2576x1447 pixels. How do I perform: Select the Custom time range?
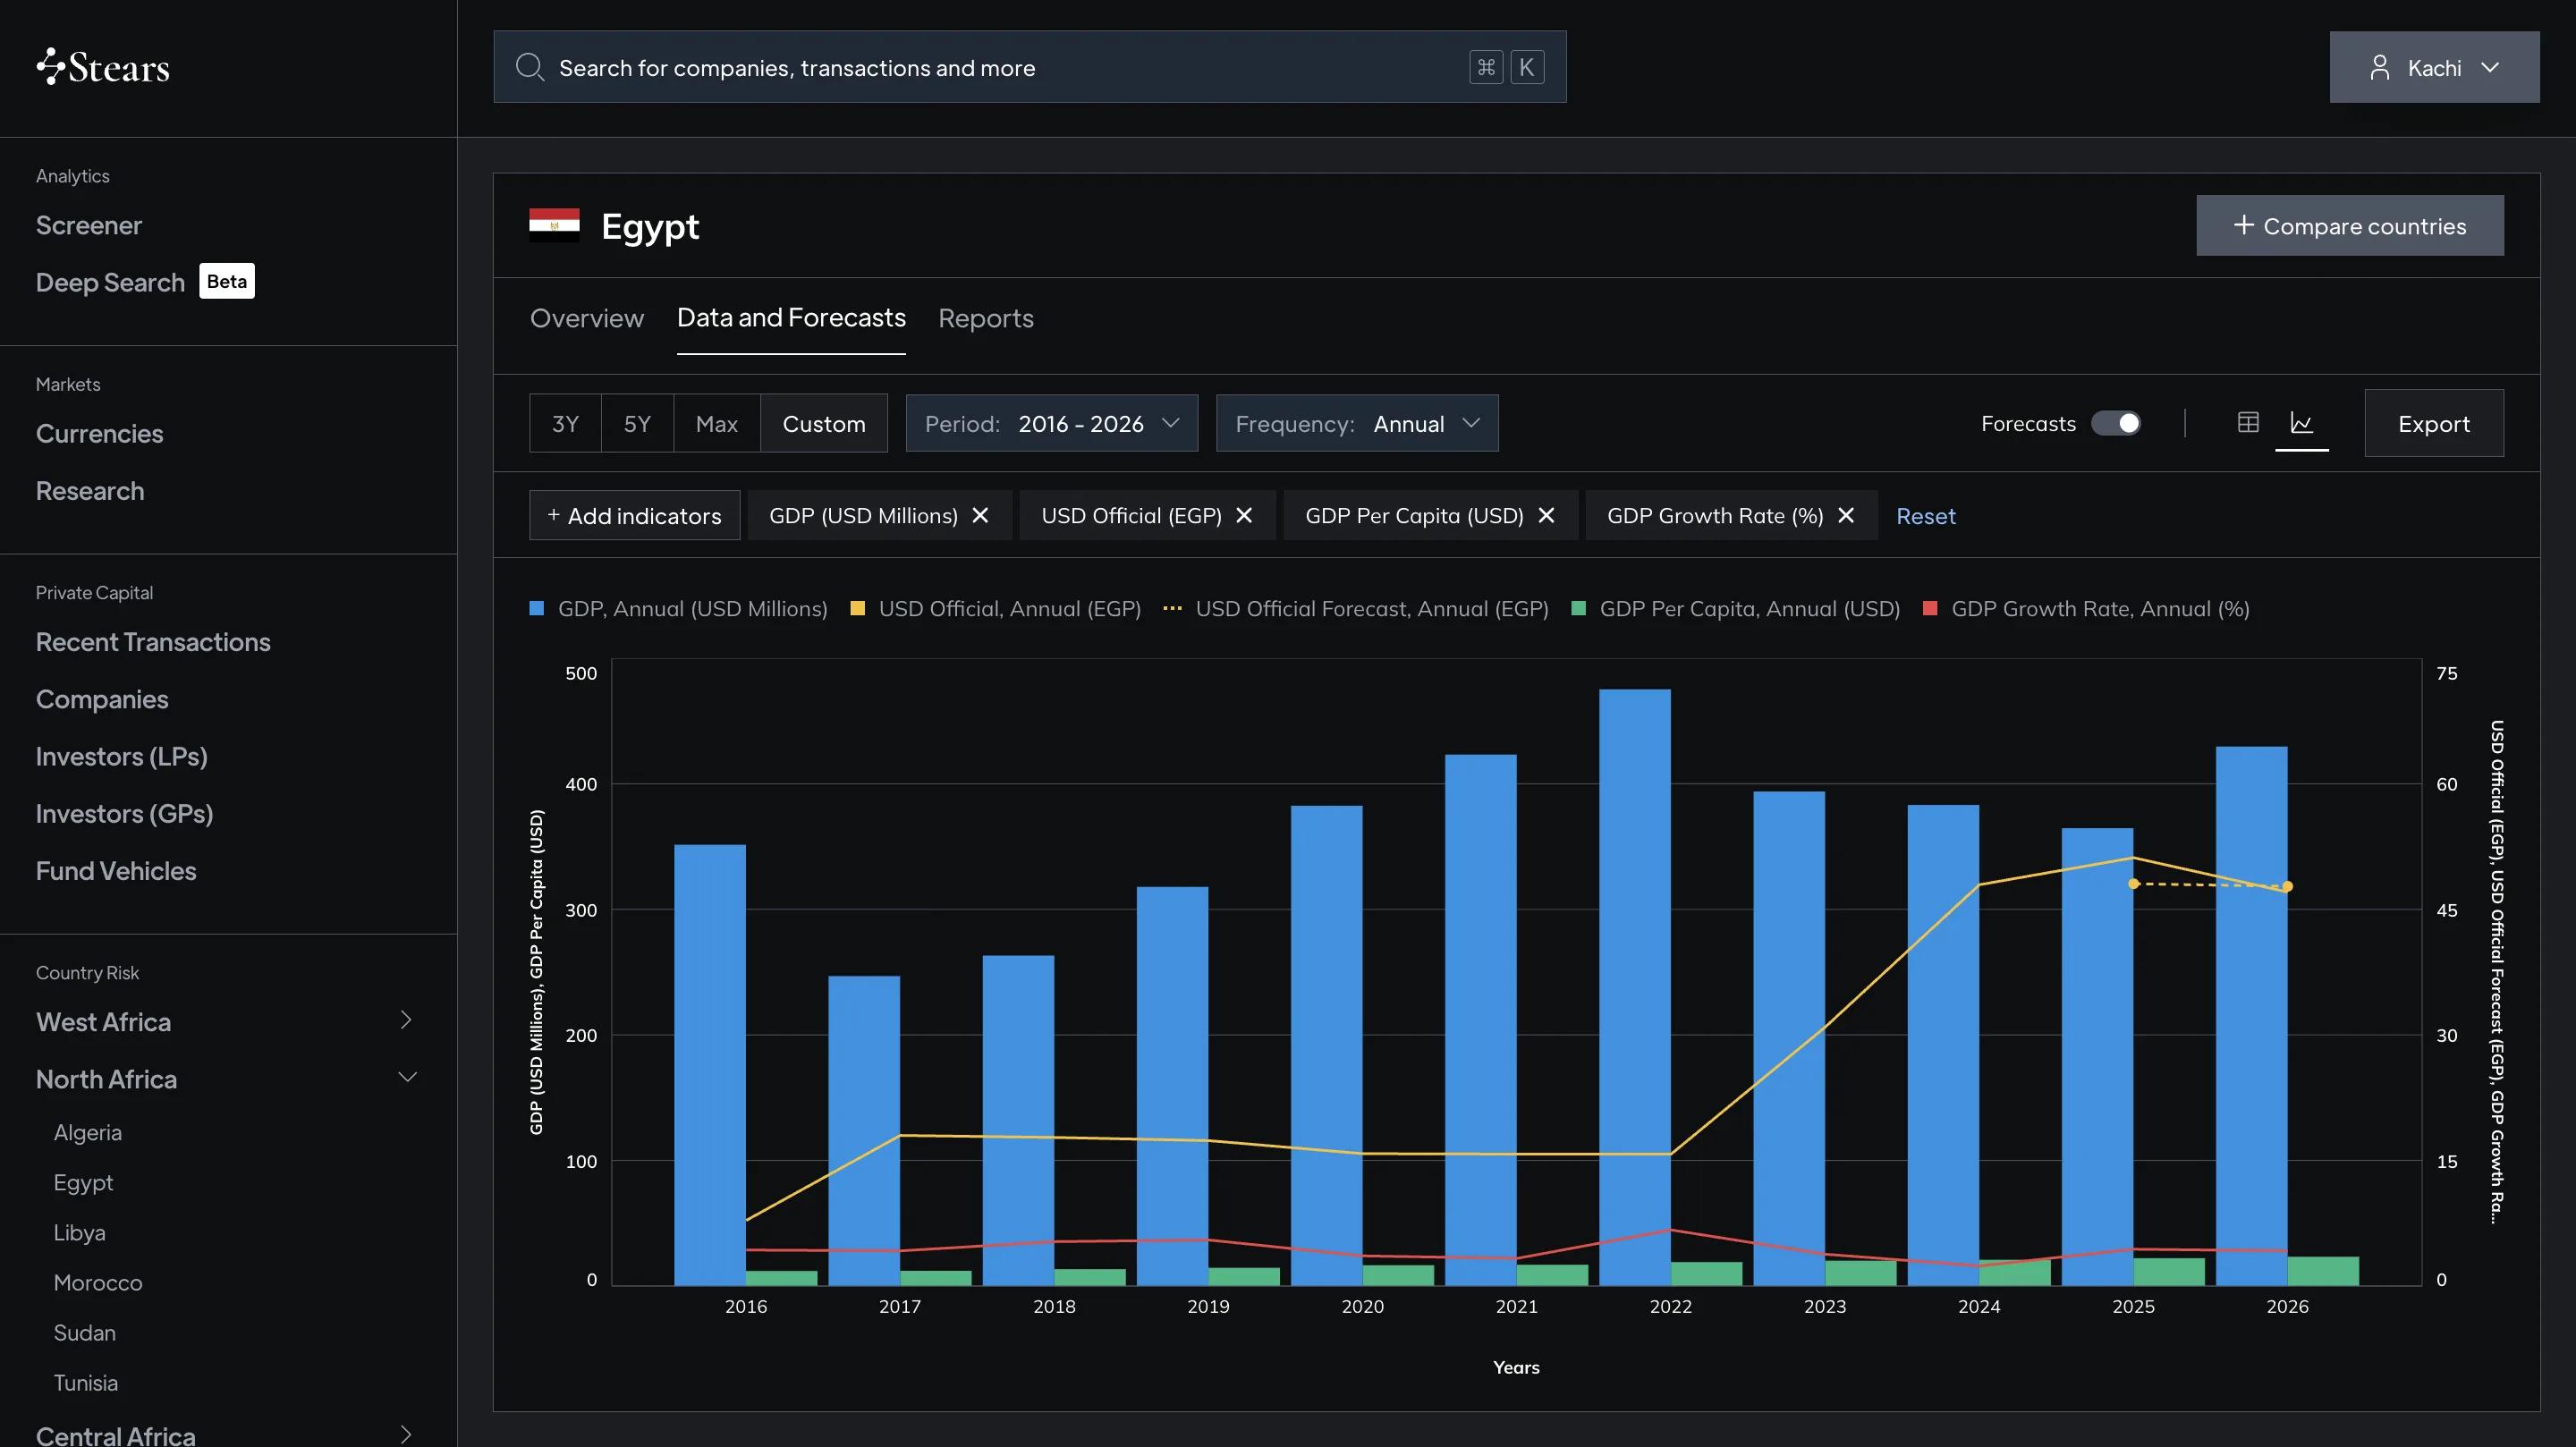click(x=824, y=423)
